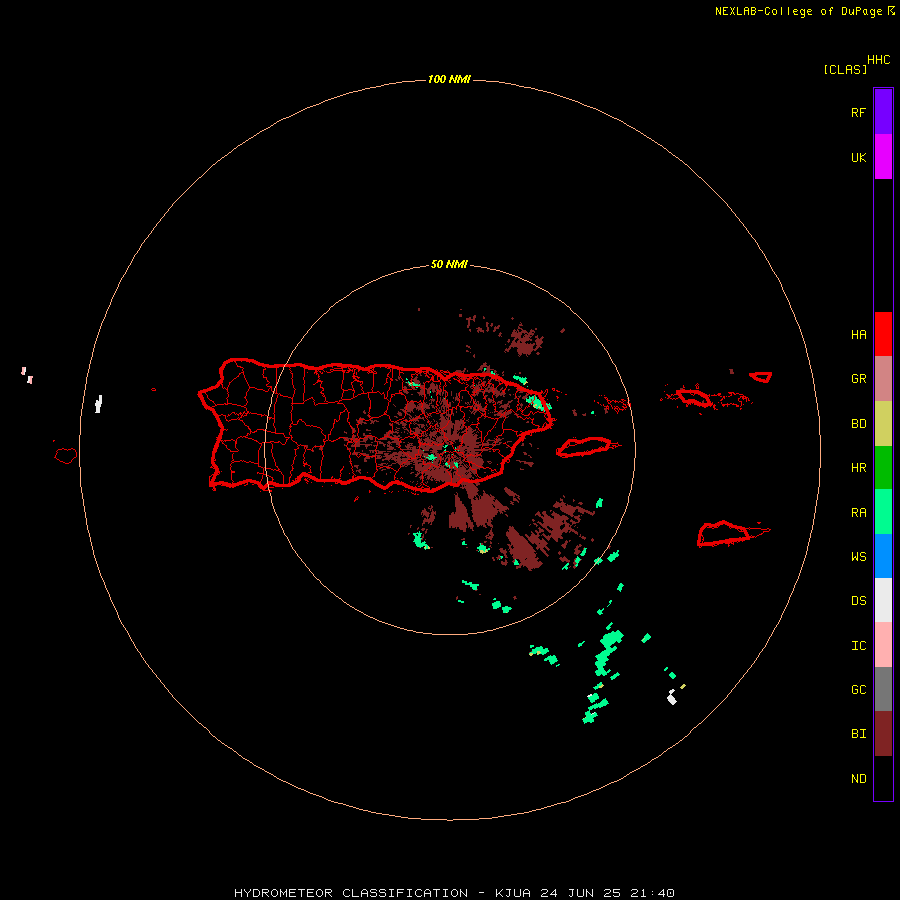The height and width of the screenshot is (900, 900).
Task: Click the 'HA' legend label
Action: coord(858,335)
